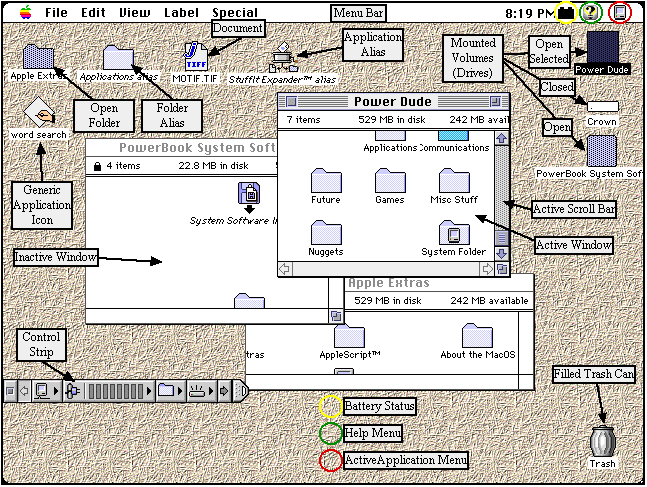Click the '4 items' text in PowerBook window
Screen dimensions: 647x487
(x=123, y=166)
